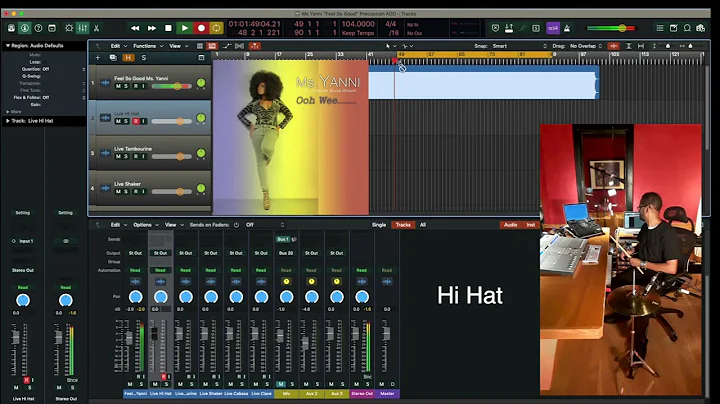Open the List Editors button
This screenshot has width=720, height=404.
click(x=660, y=28)
